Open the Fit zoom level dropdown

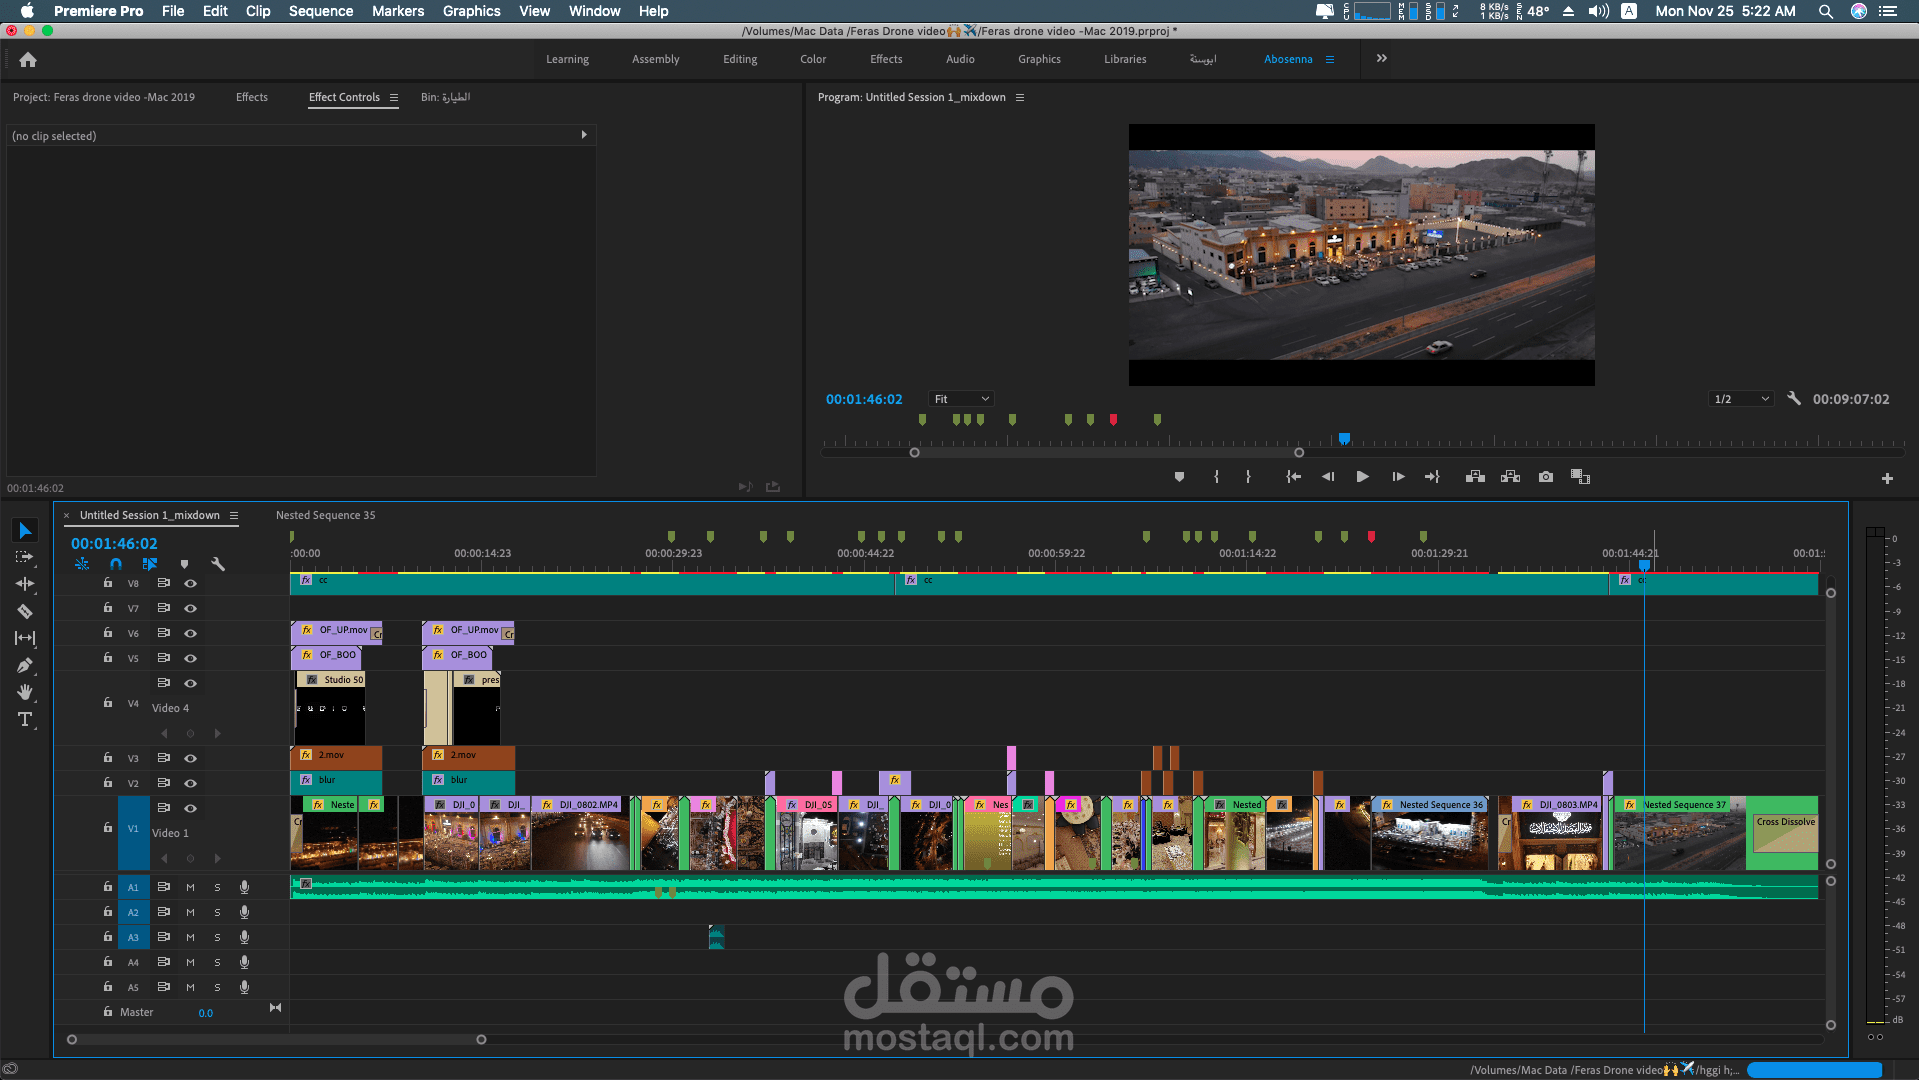[960, 399]
